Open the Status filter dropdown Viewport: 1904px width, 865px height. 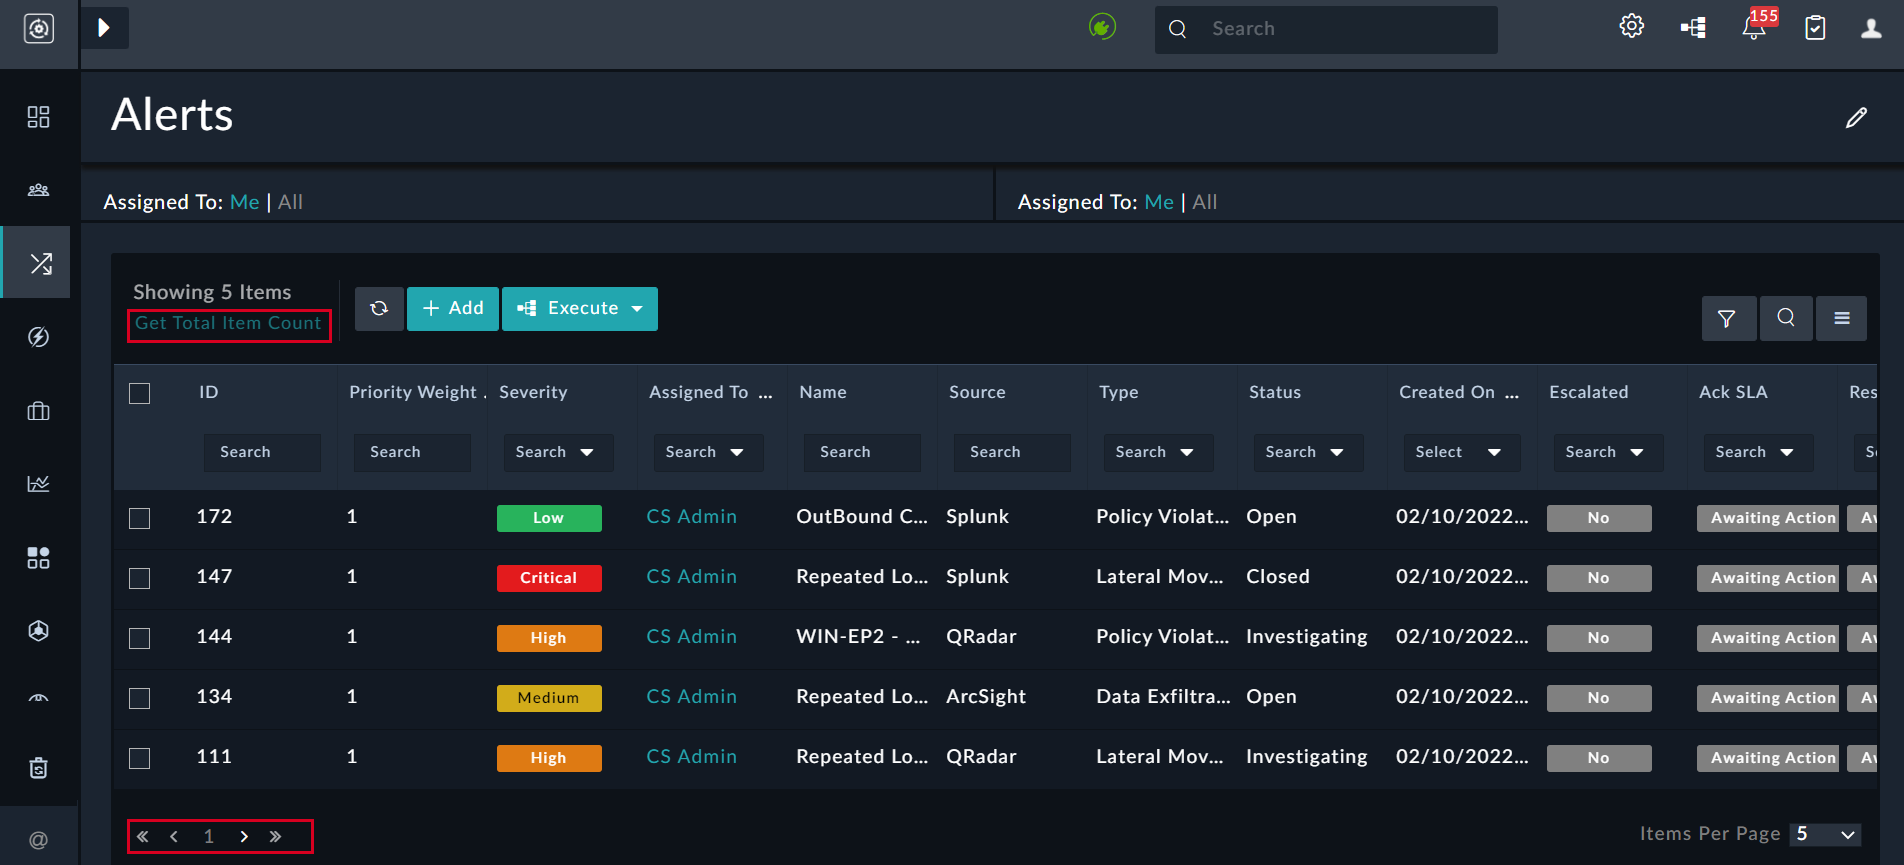click(x=1308, y=452)
